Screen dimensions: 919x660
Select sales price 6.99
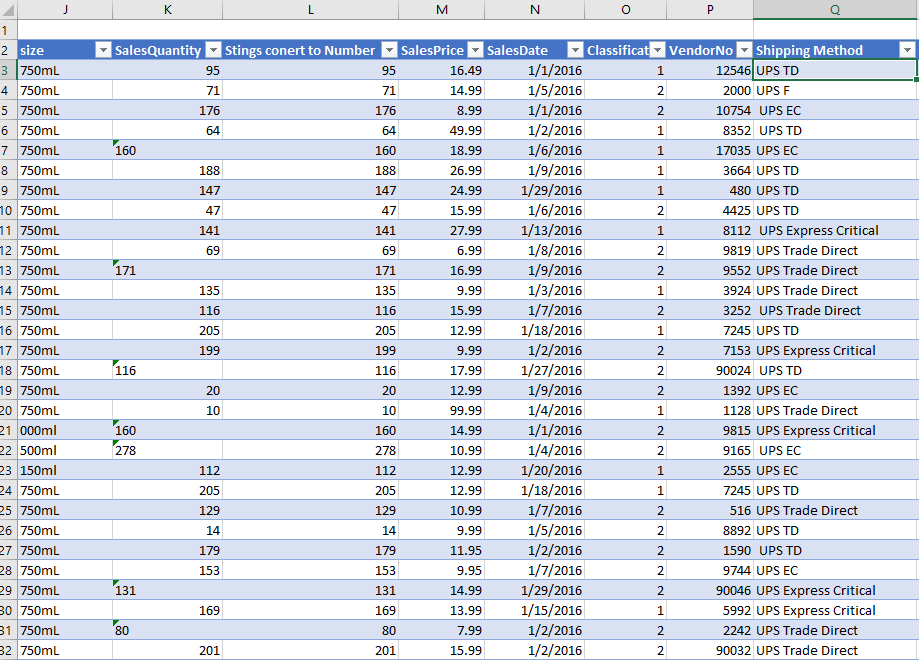tap(442, 250)
